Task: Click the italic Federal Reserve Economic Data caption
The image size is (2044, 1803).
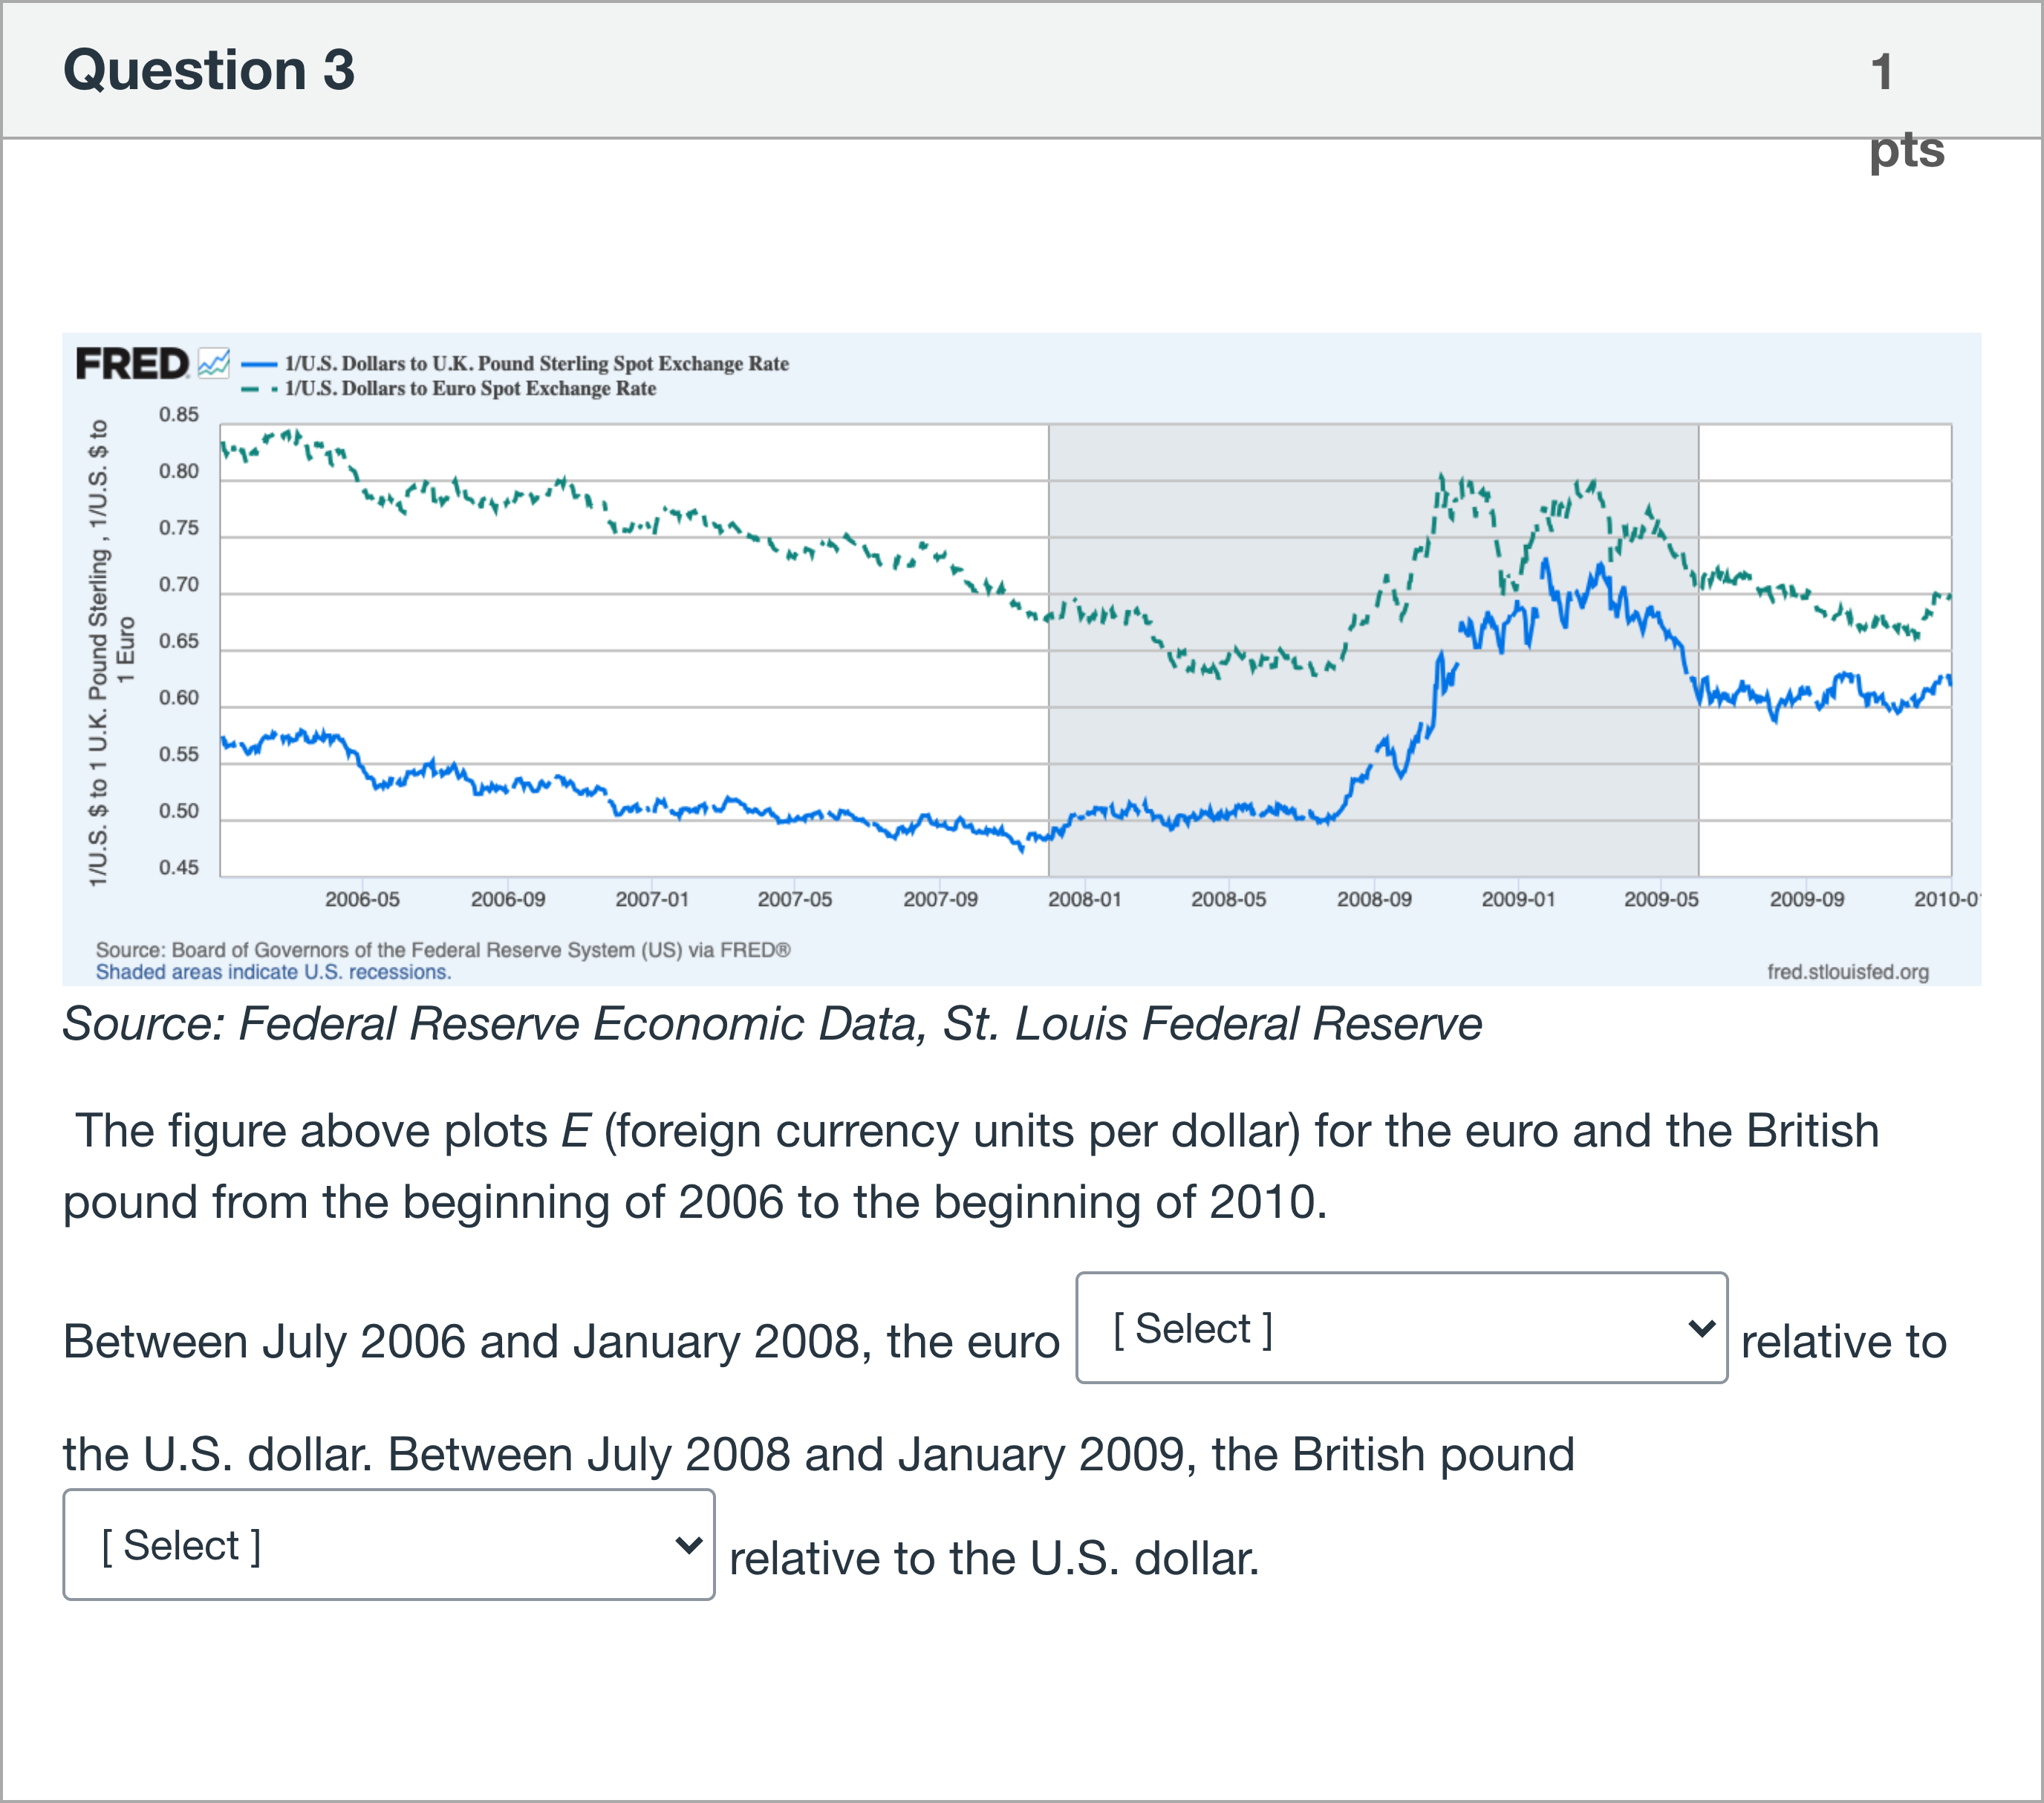Action: click(772, 1024)
